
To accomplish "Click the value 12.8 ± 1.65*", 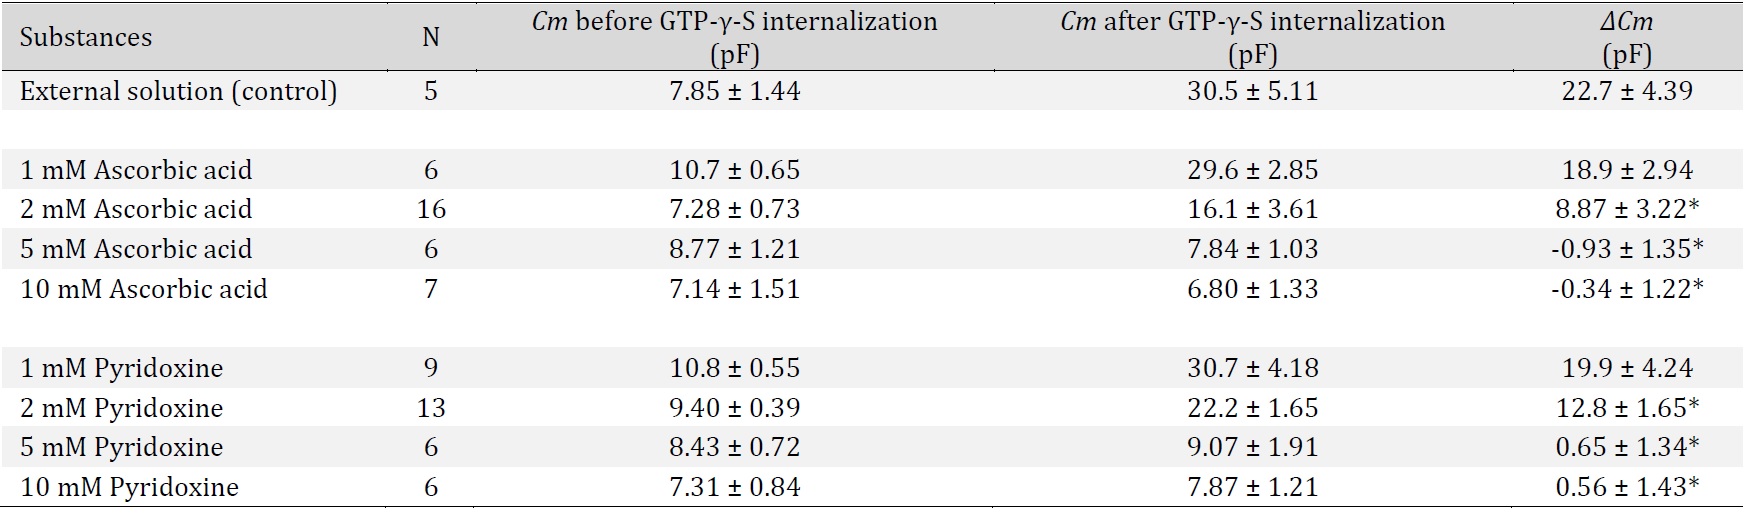I will (x=1627, y=408).
